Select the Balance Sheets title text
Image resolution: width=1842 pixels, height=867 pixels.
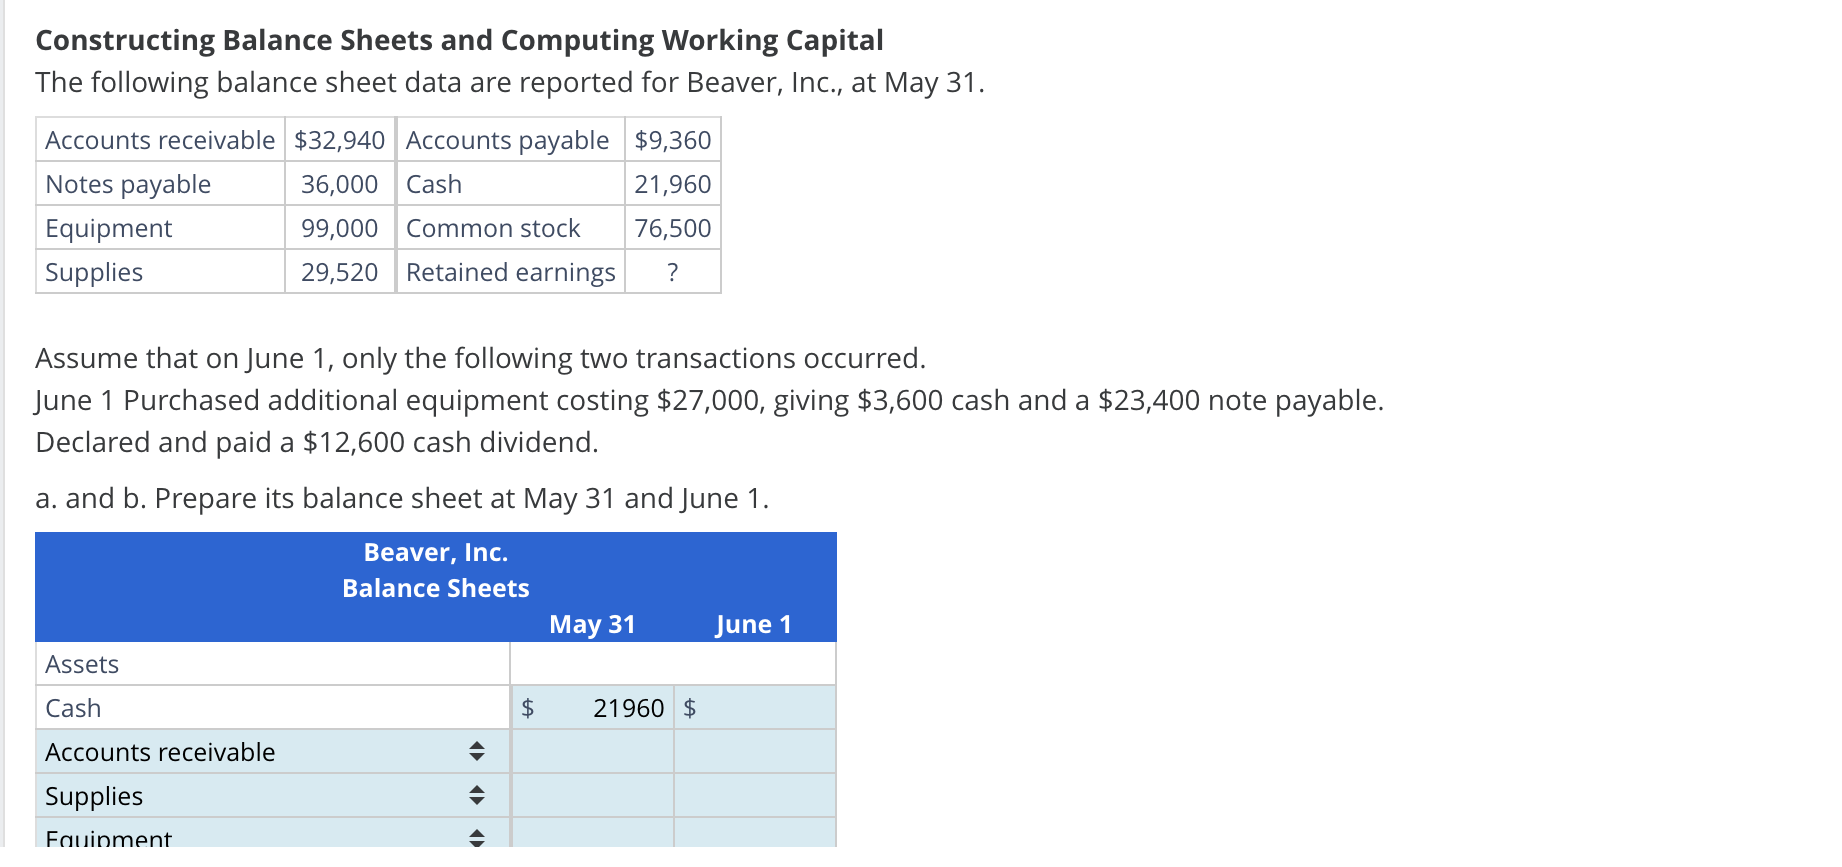point(435,588)
